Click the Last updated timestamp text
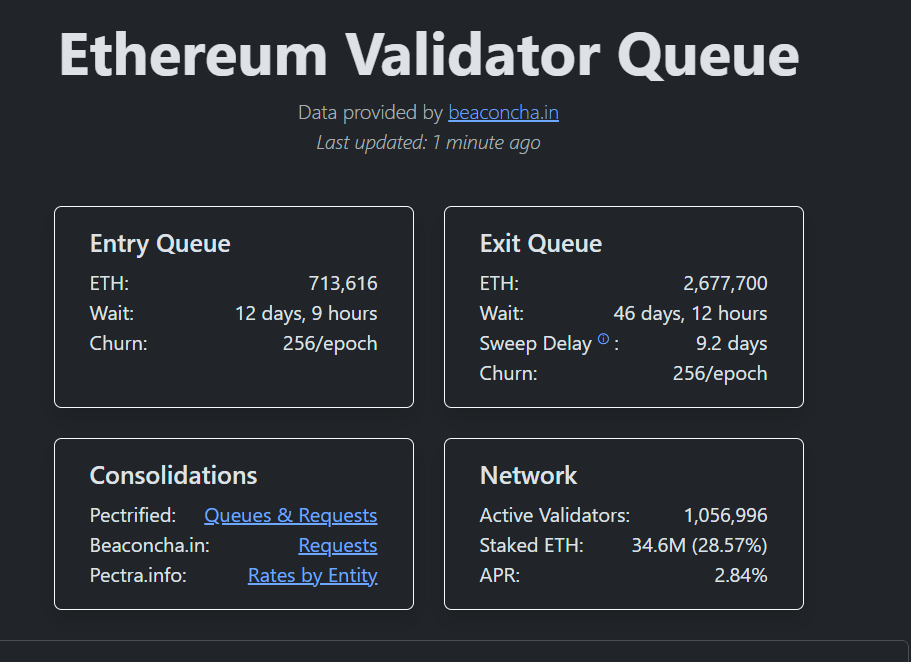Viewport: 911px width, 662px height. 428,143
